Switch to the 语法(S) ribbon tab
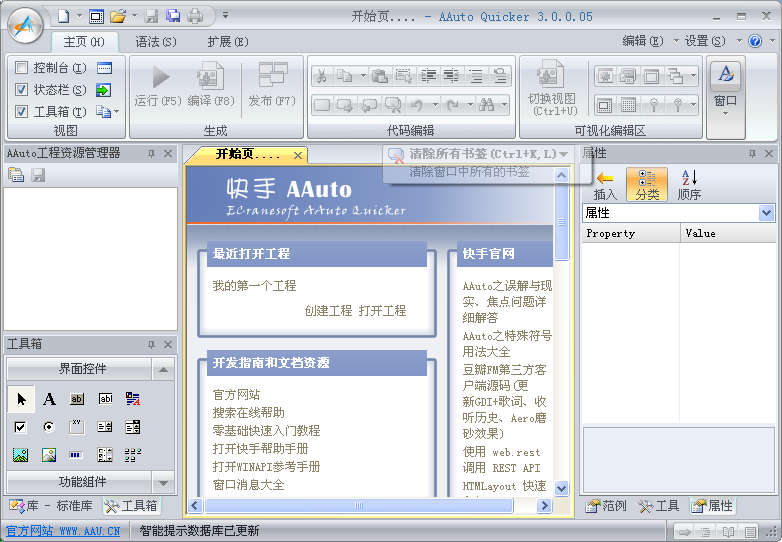782x542 pixels. pyautogui.click(x=156, y=42)
